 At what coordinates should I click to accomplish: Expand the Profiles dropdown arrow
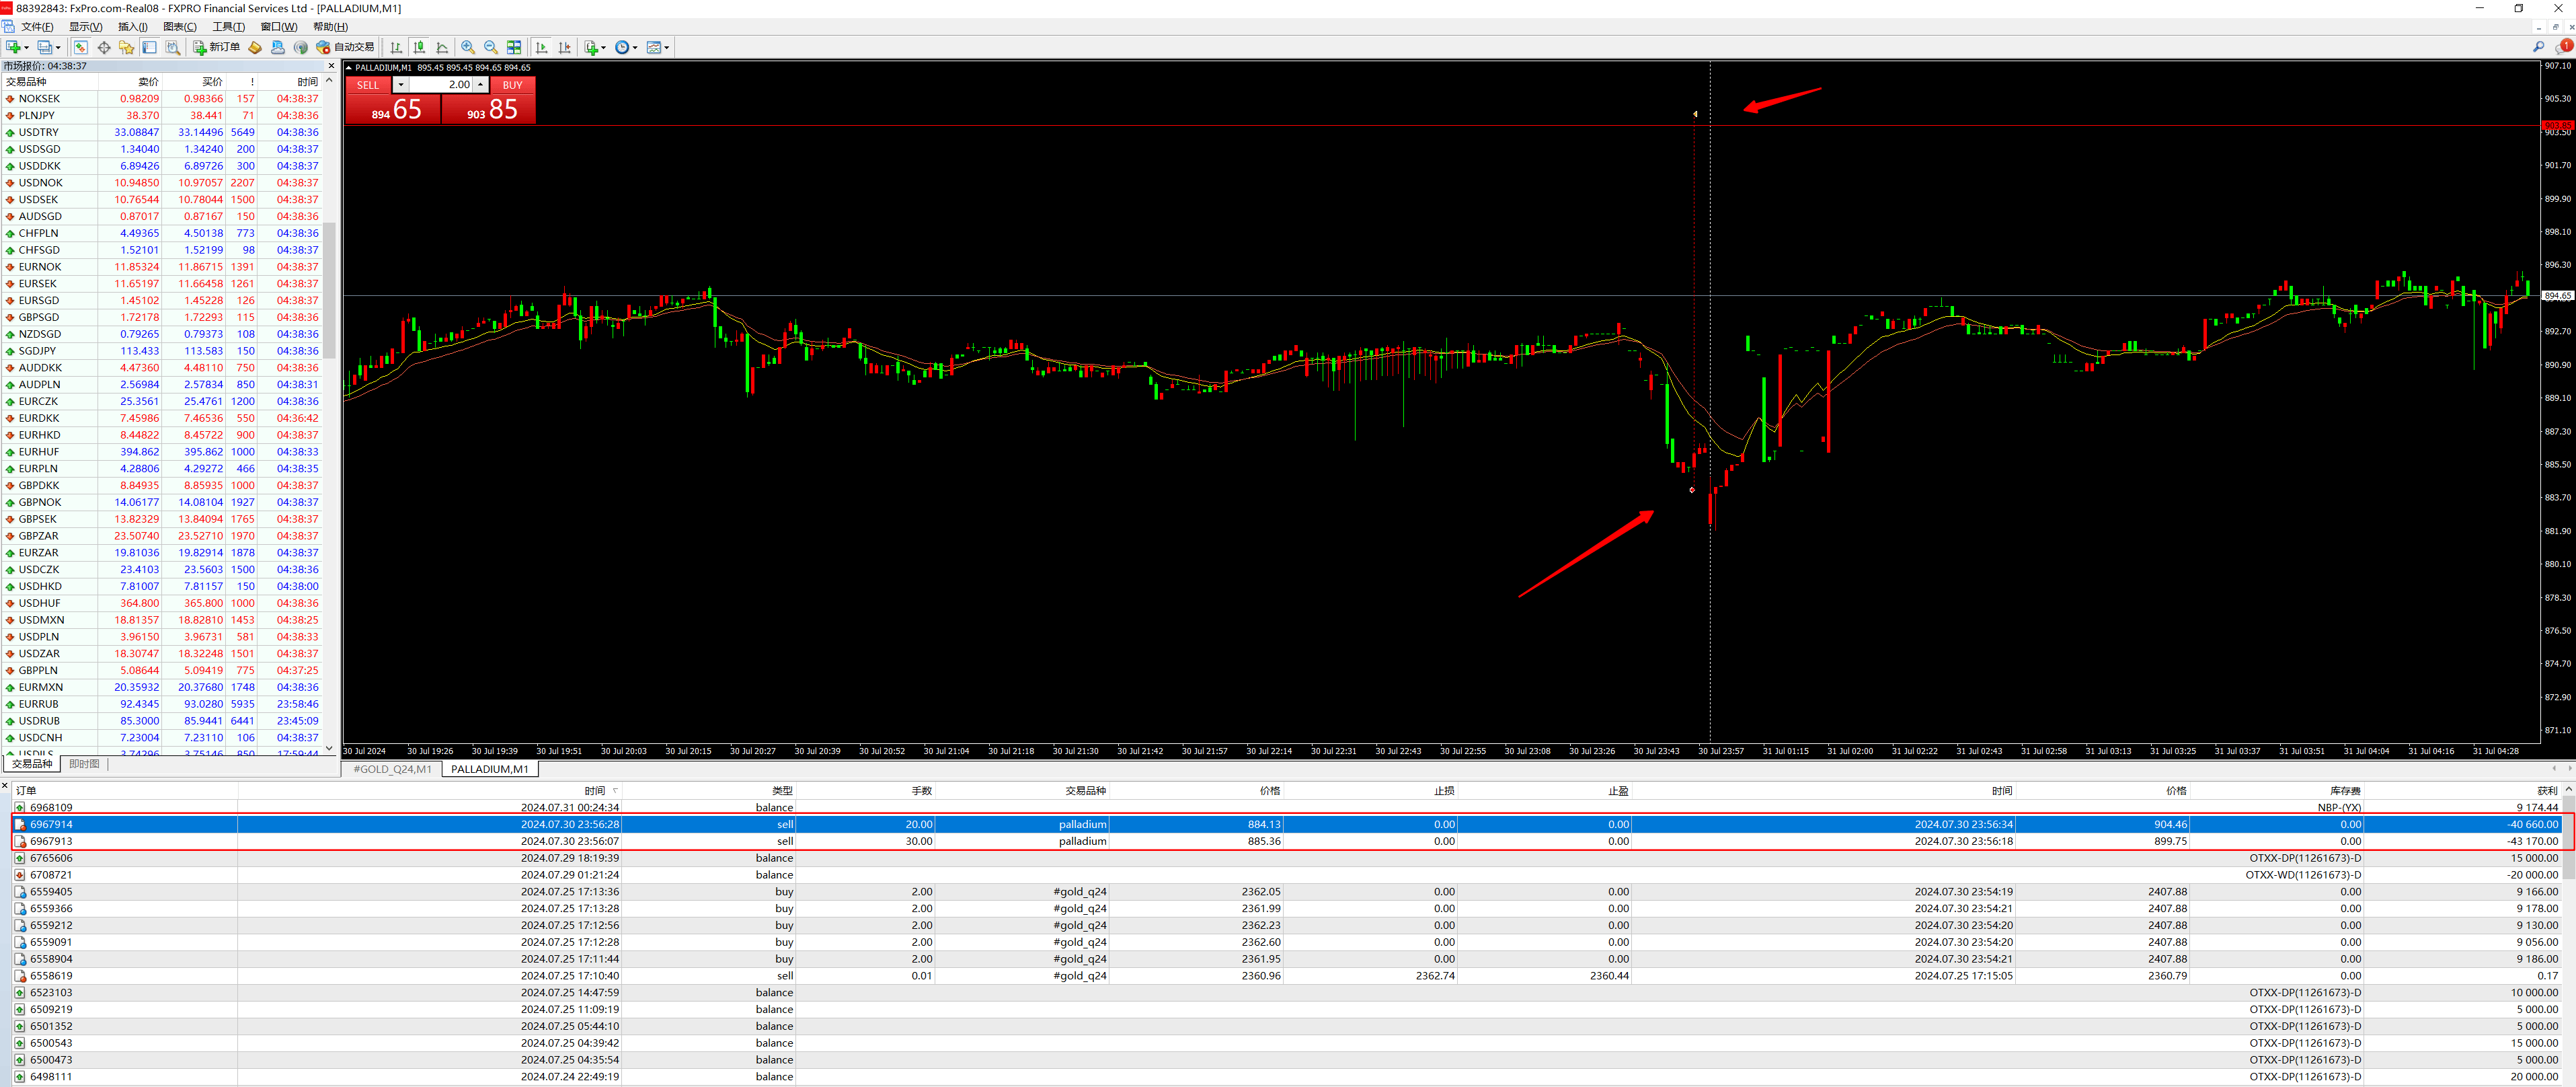pos(58,48)
